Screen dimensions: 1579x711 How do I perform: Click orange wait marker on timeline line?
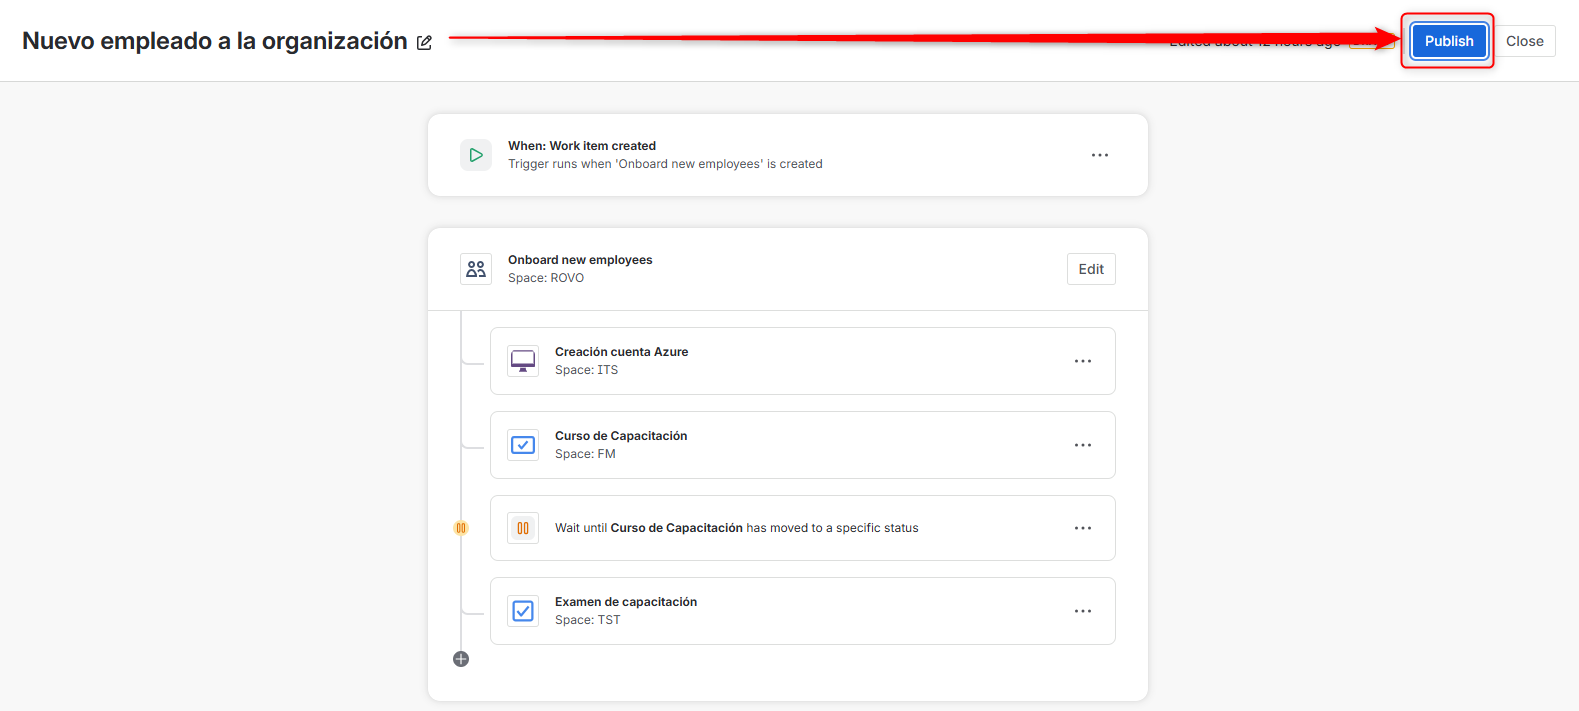click(x=461, y=528)
